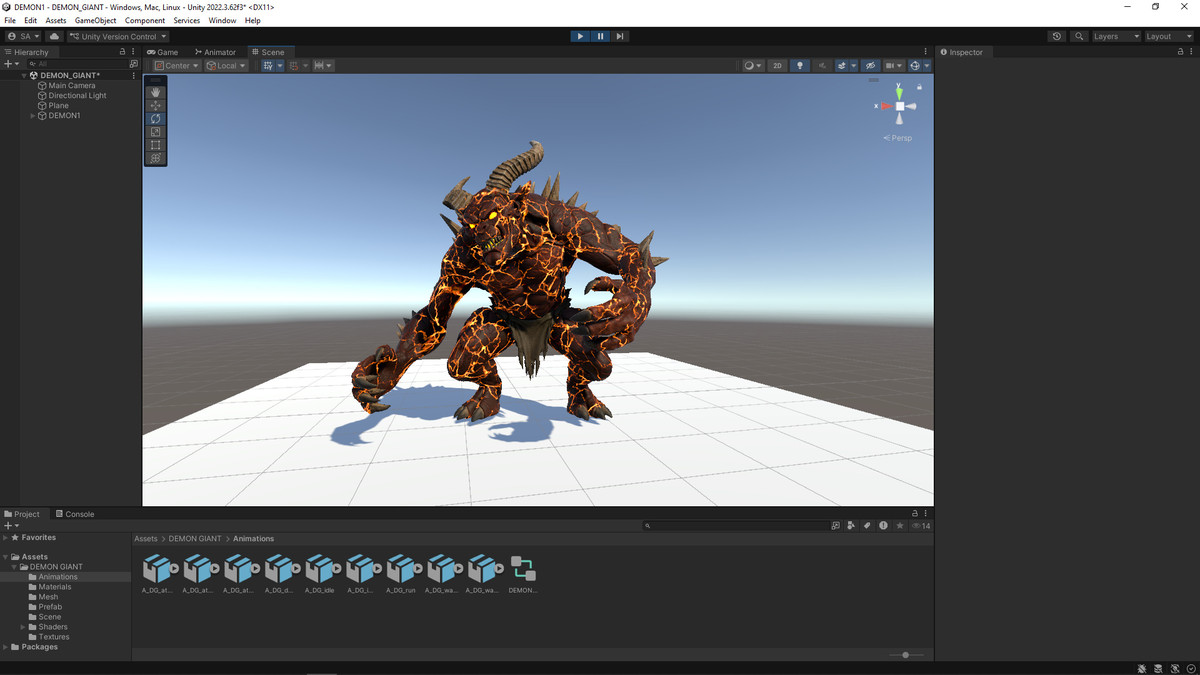1200x675 pixels.
Task: Select the Rect transform tool
Action: (155, 145)
